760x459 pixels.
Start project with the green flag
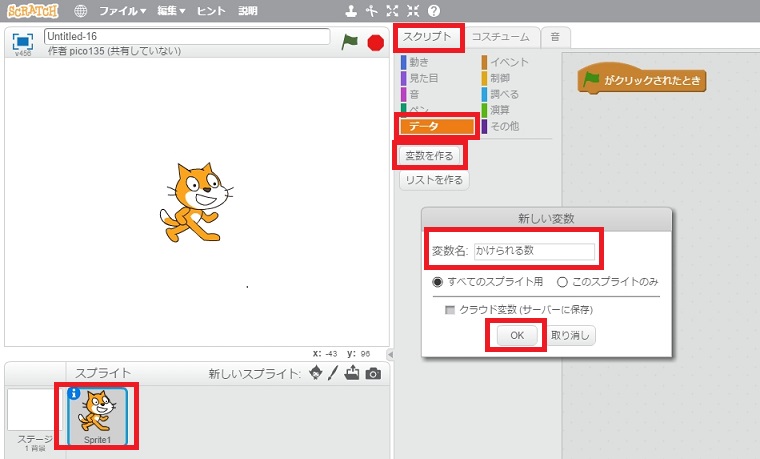coord(349,42)
